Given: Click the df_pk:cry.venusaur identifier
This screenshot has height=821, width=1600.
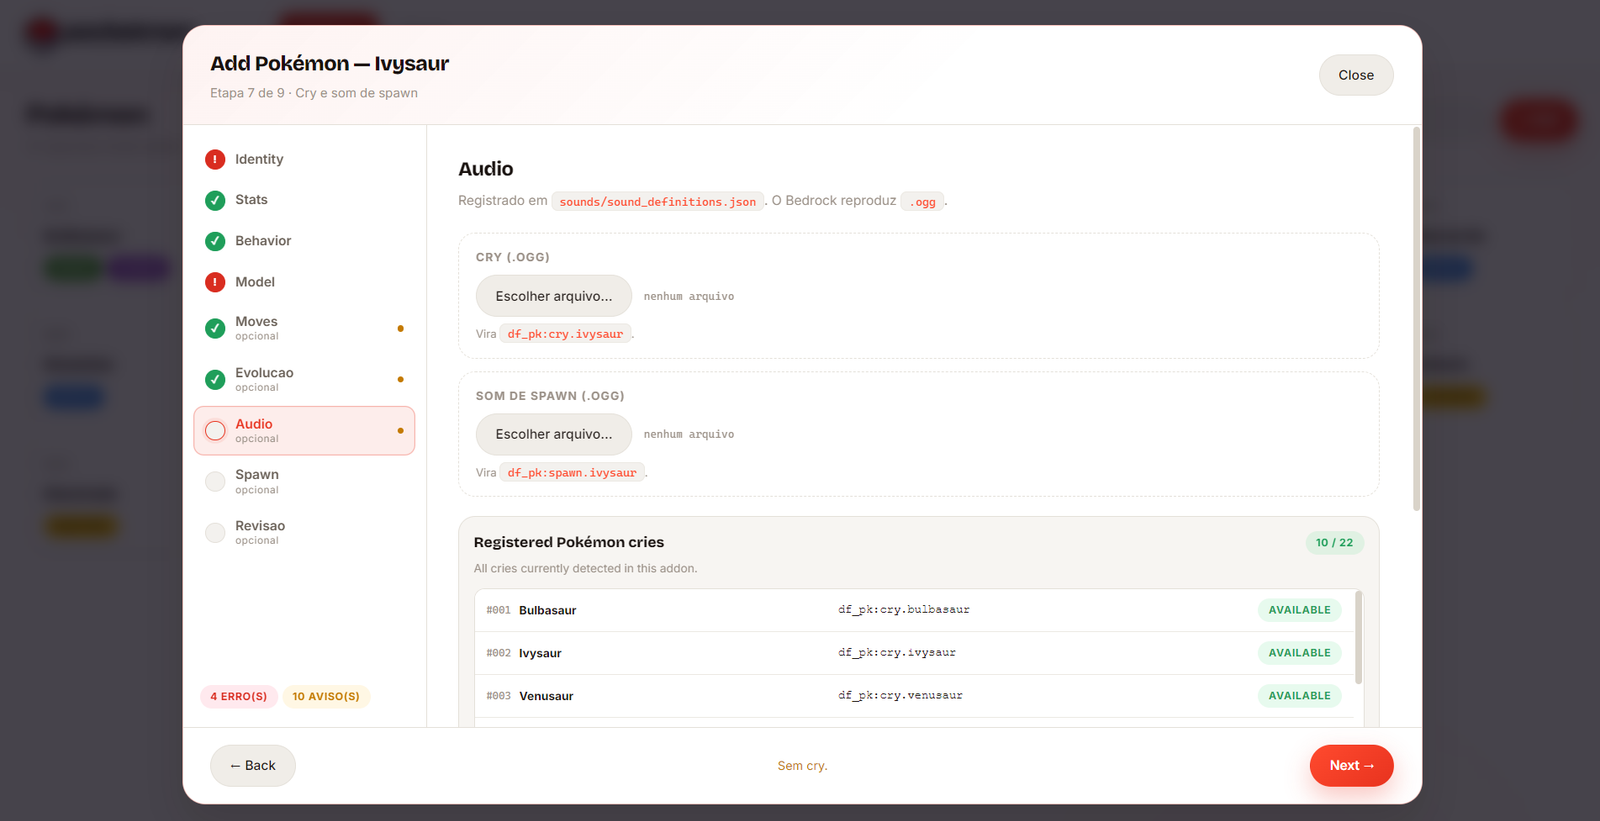Looking at the screenshot, I should (900, 696).
